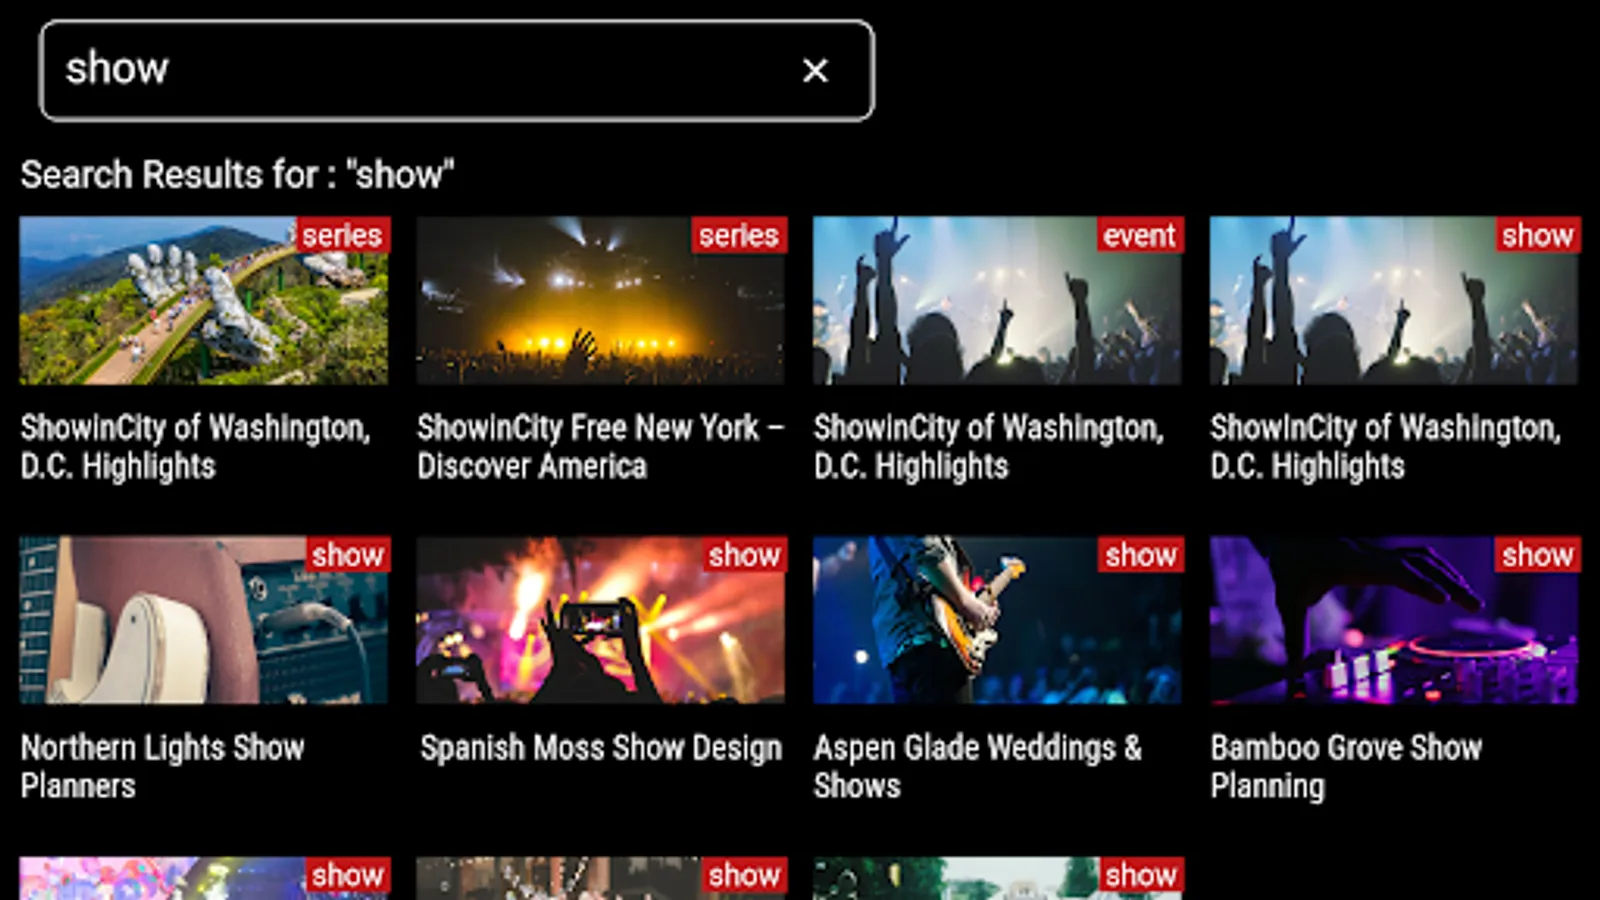The image size is (1600, 900).
Task: Select the title text "Aspen Glade Weddings & Shows"
Action: click(977, 767)
